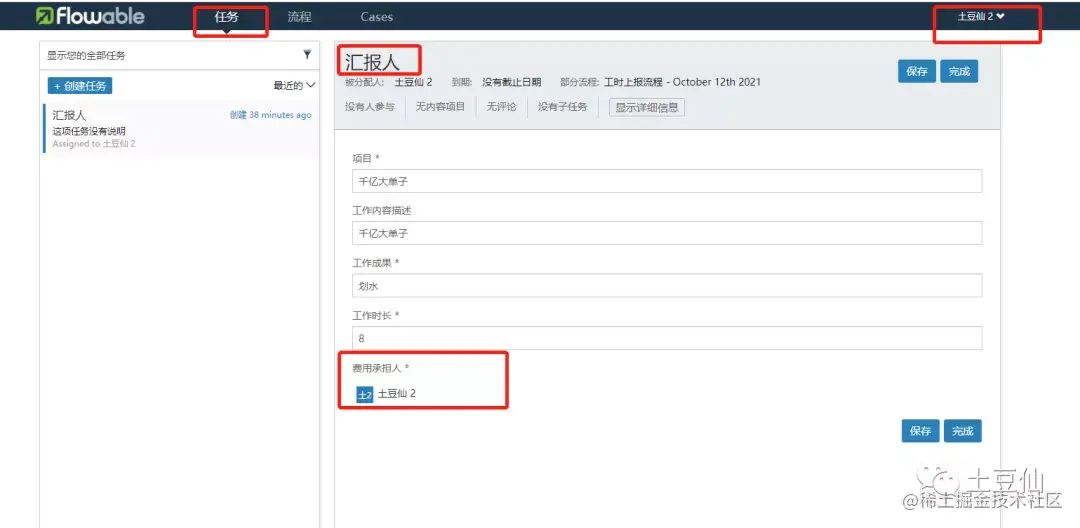Switch to the 流程 tab
This screenshot has height=528, width=1080.
300,17
